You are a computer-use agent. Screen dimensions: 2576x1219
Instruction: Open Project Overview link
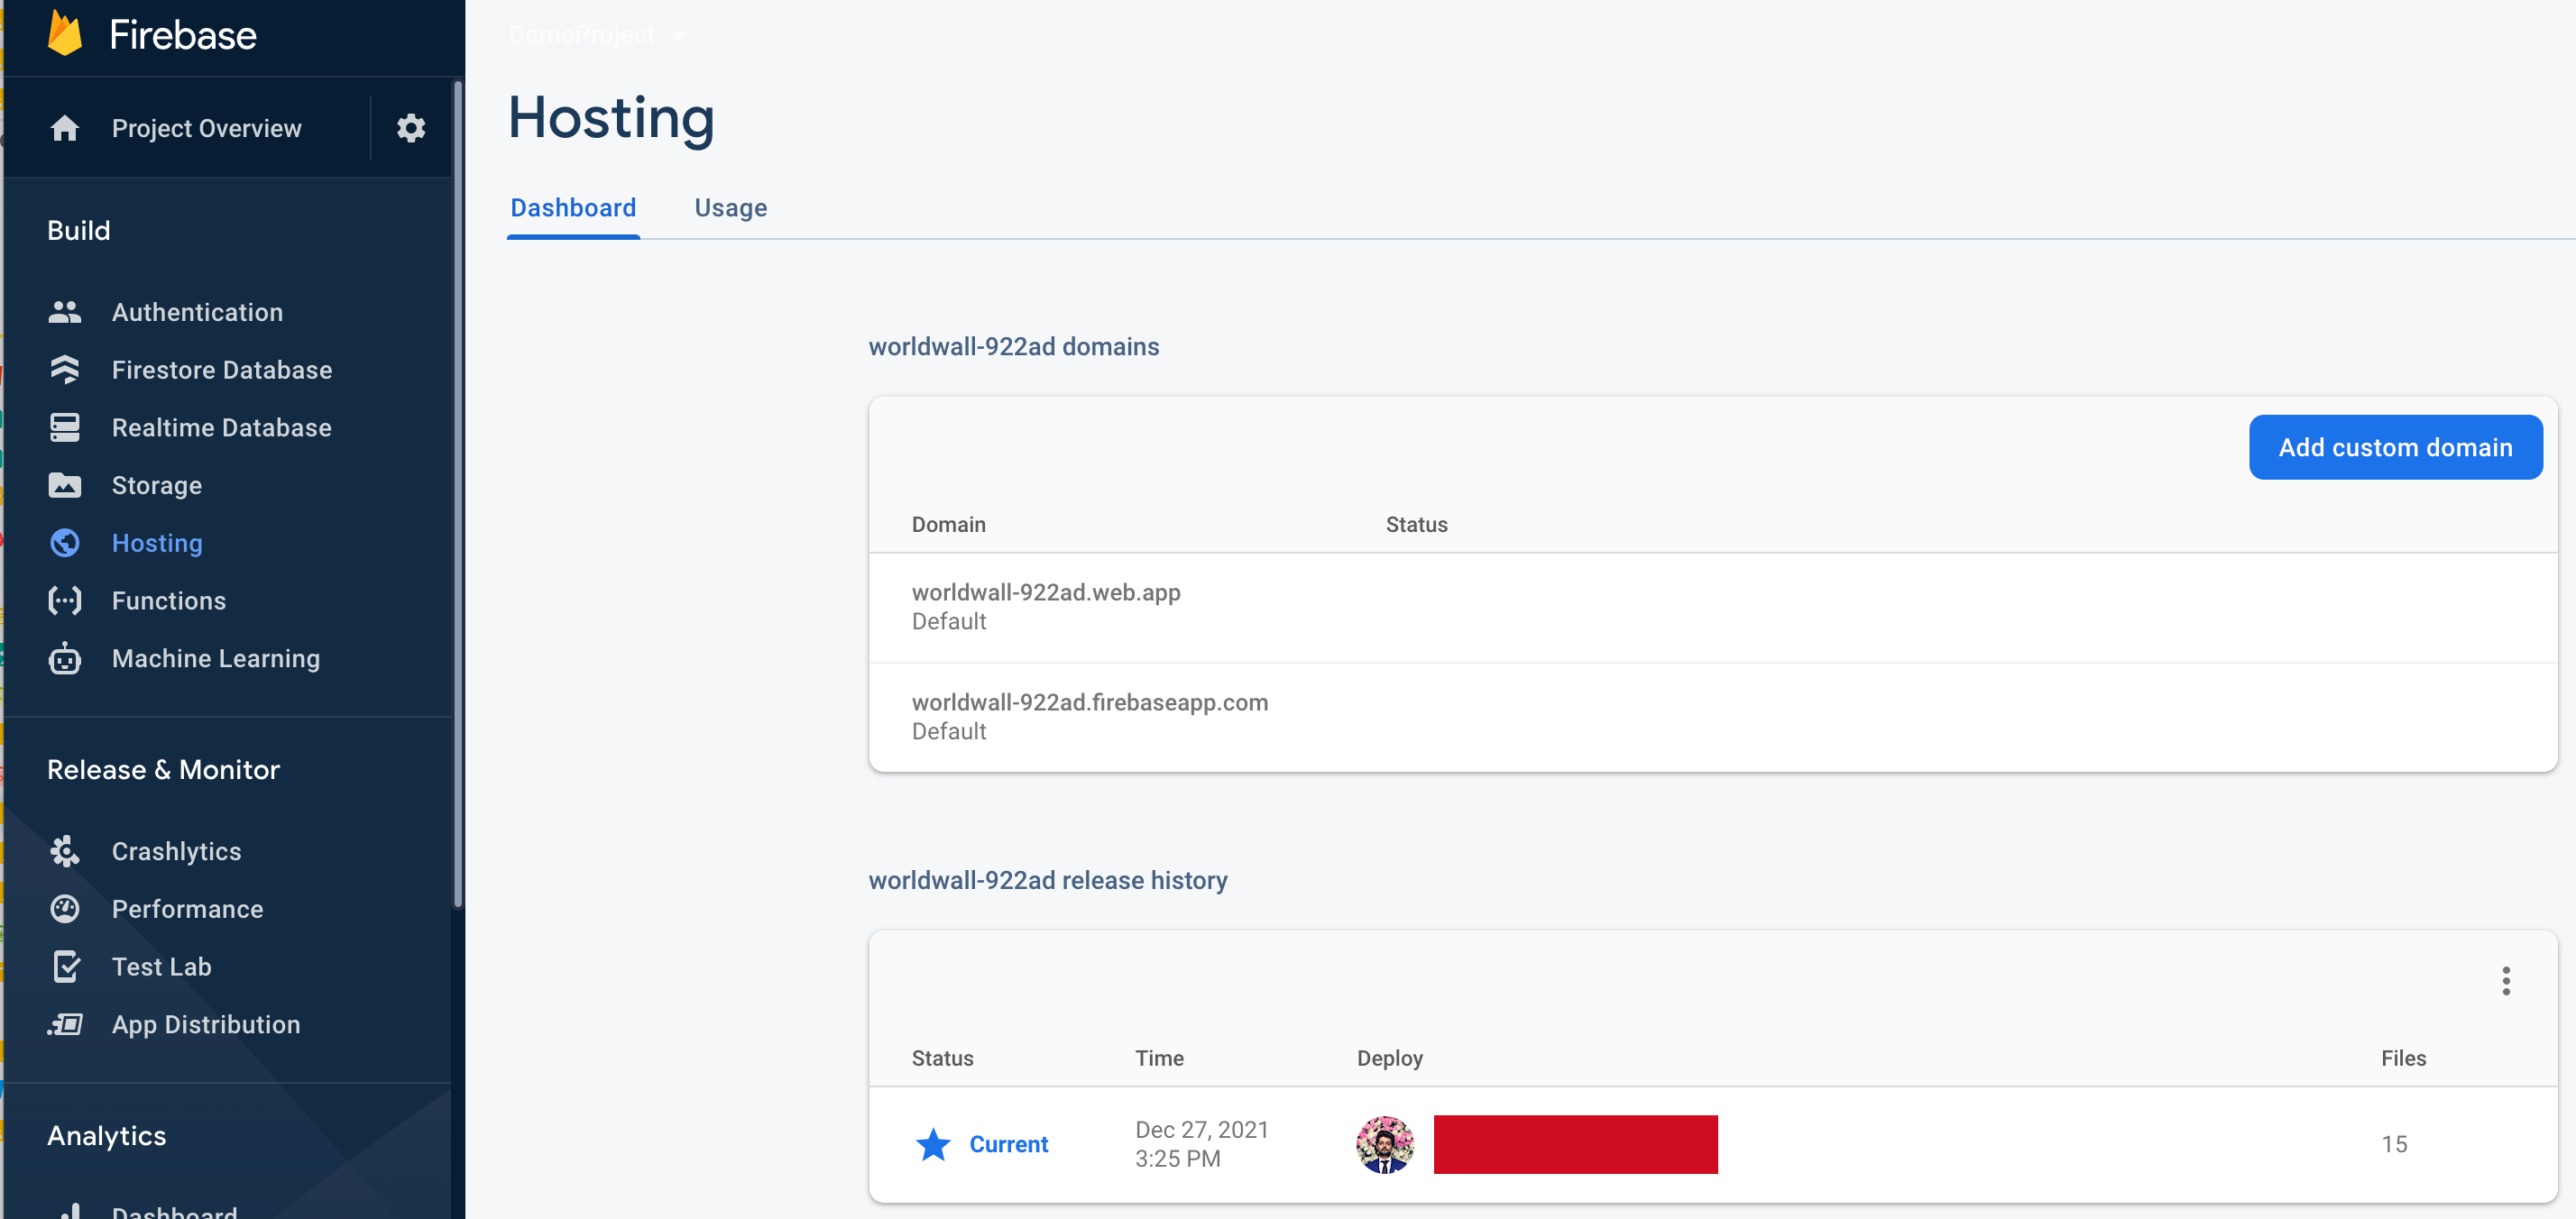[206, 128]
